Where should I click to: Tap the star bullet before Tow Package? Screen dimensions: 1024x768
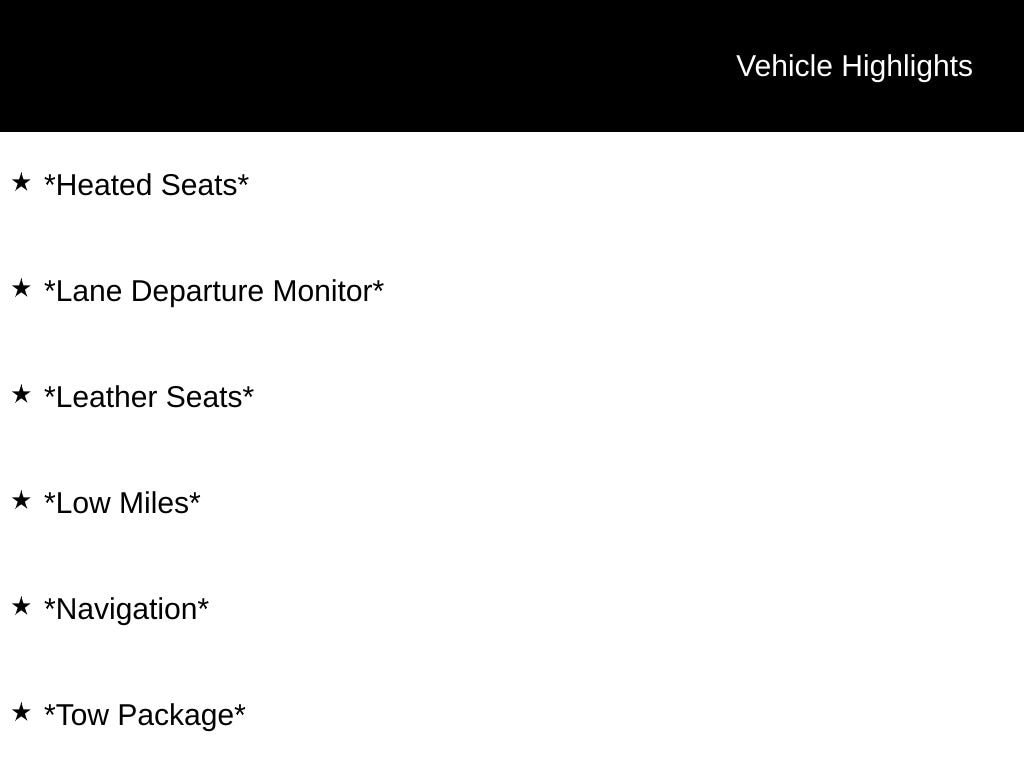pos(21,712)
